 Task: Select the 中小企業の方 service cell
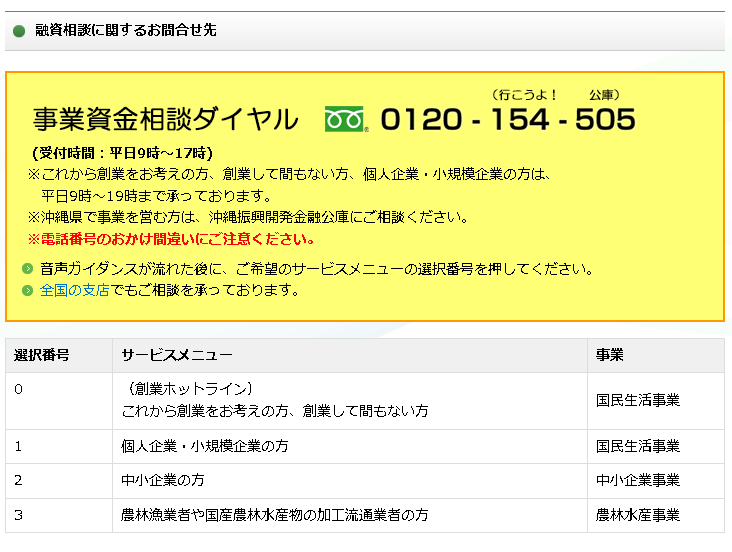(x=163, y=480)
